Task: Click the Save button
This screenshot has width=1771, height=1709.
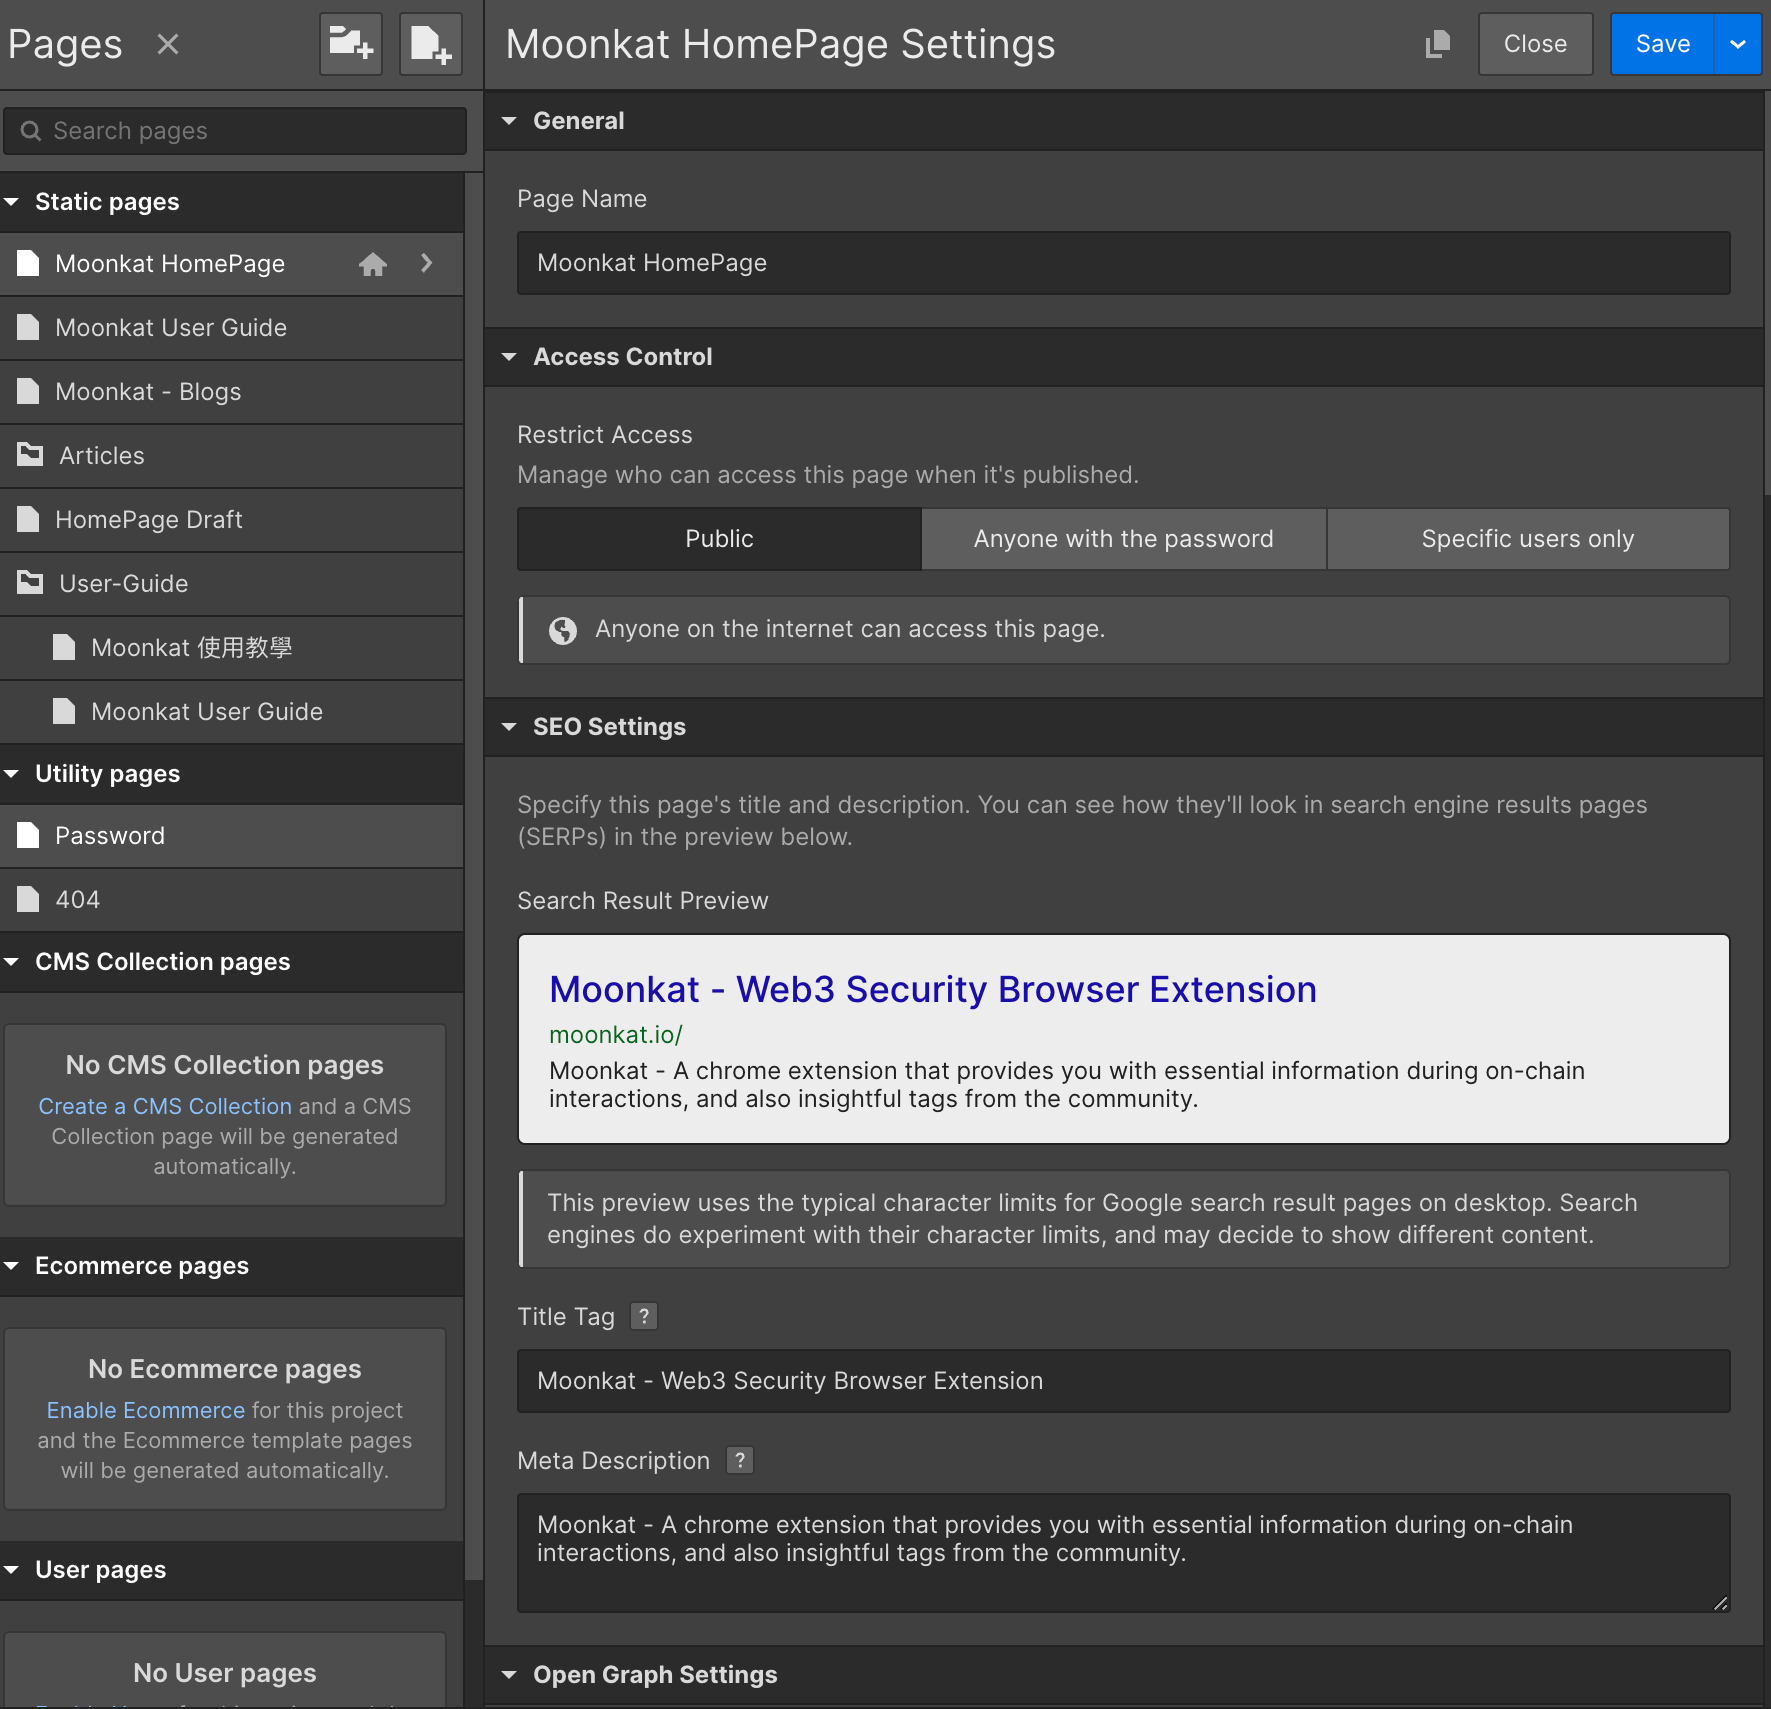Action: tap(1662, 44)
